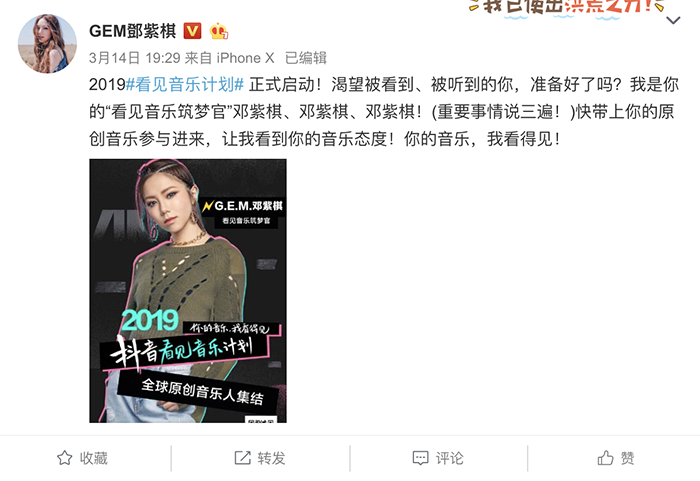Click the comment speech bubble icon
The image size is (700, 481).
421,458
